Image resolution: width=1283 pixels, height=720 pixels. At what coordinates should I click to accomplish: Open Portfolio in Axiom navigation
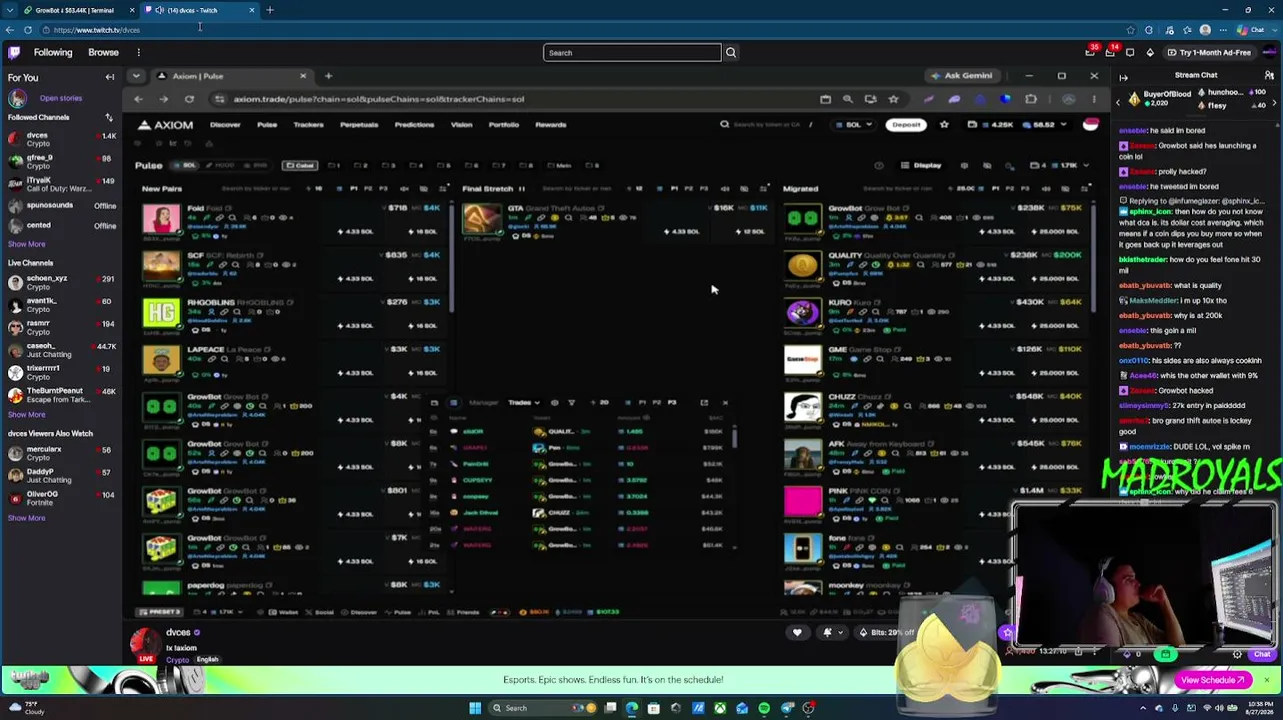[x=504, y=125]
